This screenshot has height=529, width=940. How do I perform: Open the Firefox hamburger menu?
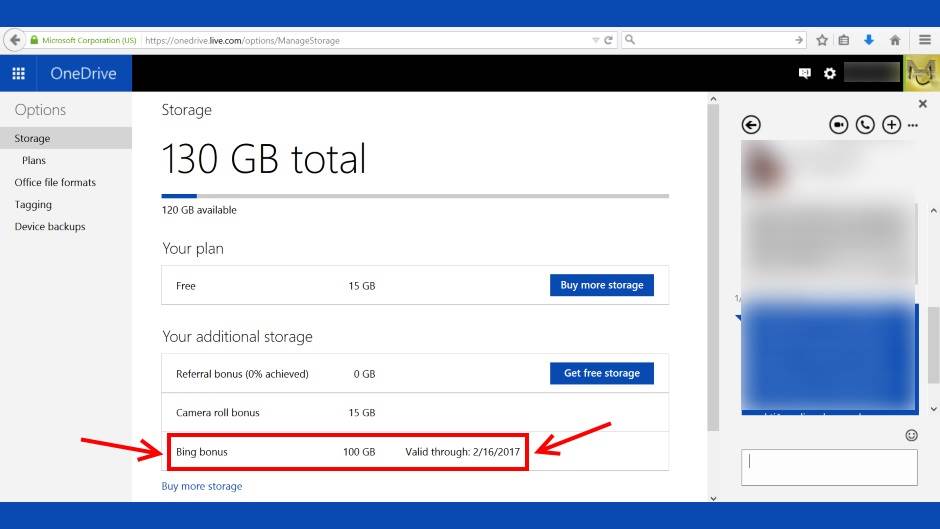[925, 40]
